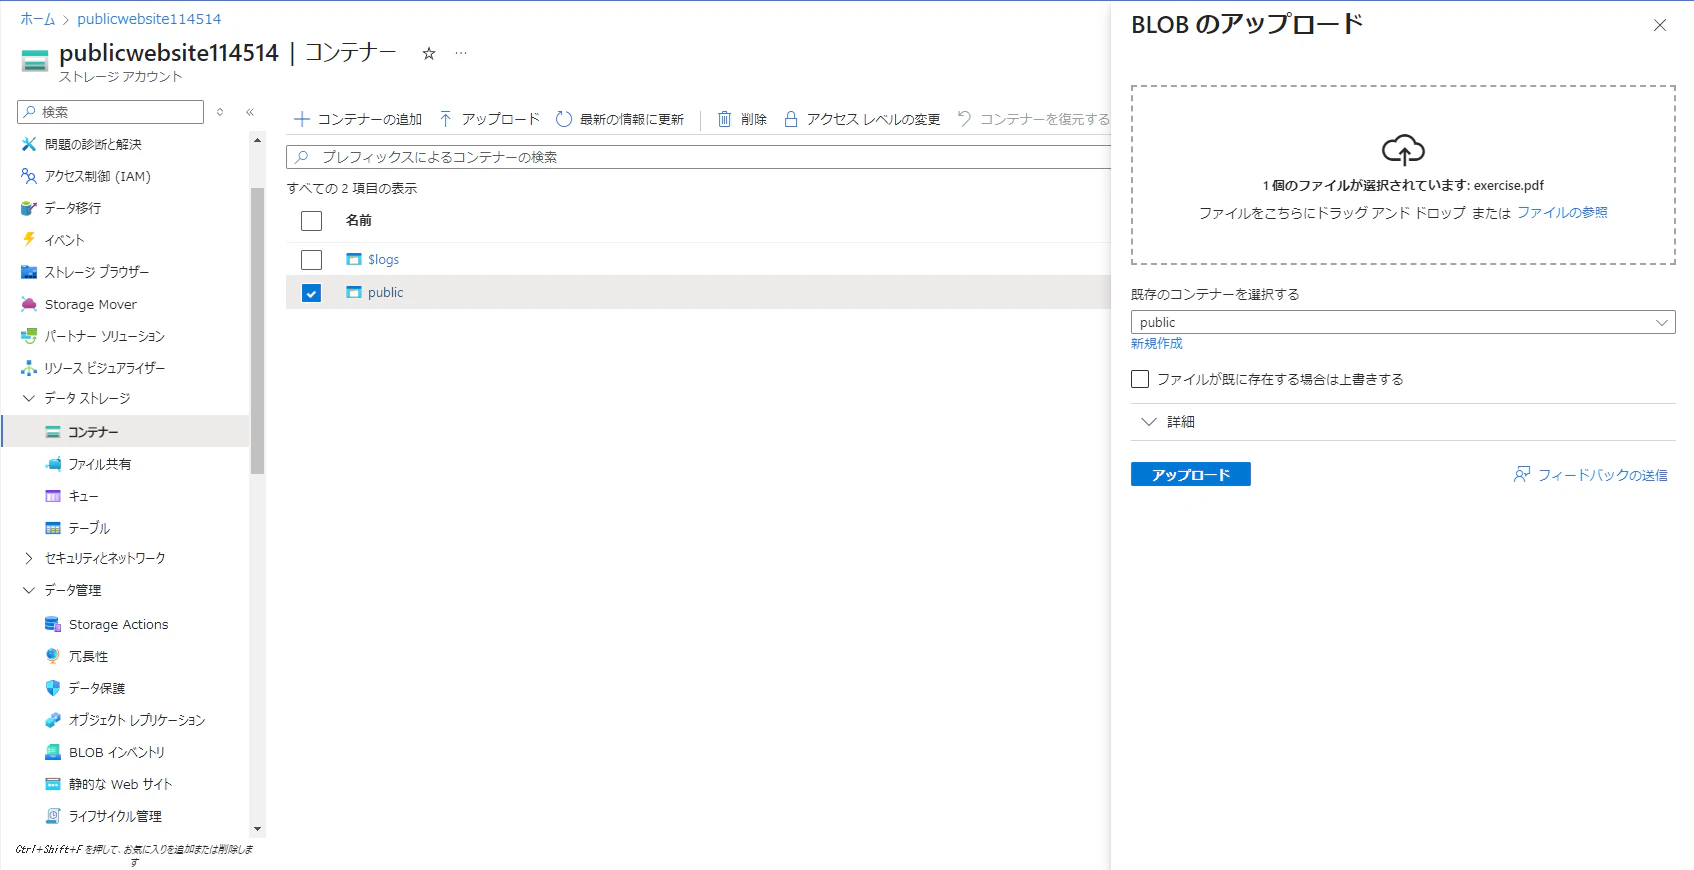Click アクセス レベルの変更 in toolbar
Image resolution: width=1694 pixels, height=870 pixels.
pyautogui.click(x=861, y=119)
